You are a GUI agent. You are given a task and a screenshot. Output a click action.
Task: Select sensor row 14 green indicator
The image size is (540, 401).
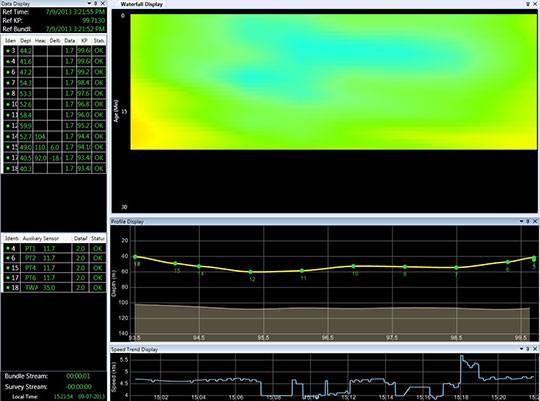[x=8, y=136]
